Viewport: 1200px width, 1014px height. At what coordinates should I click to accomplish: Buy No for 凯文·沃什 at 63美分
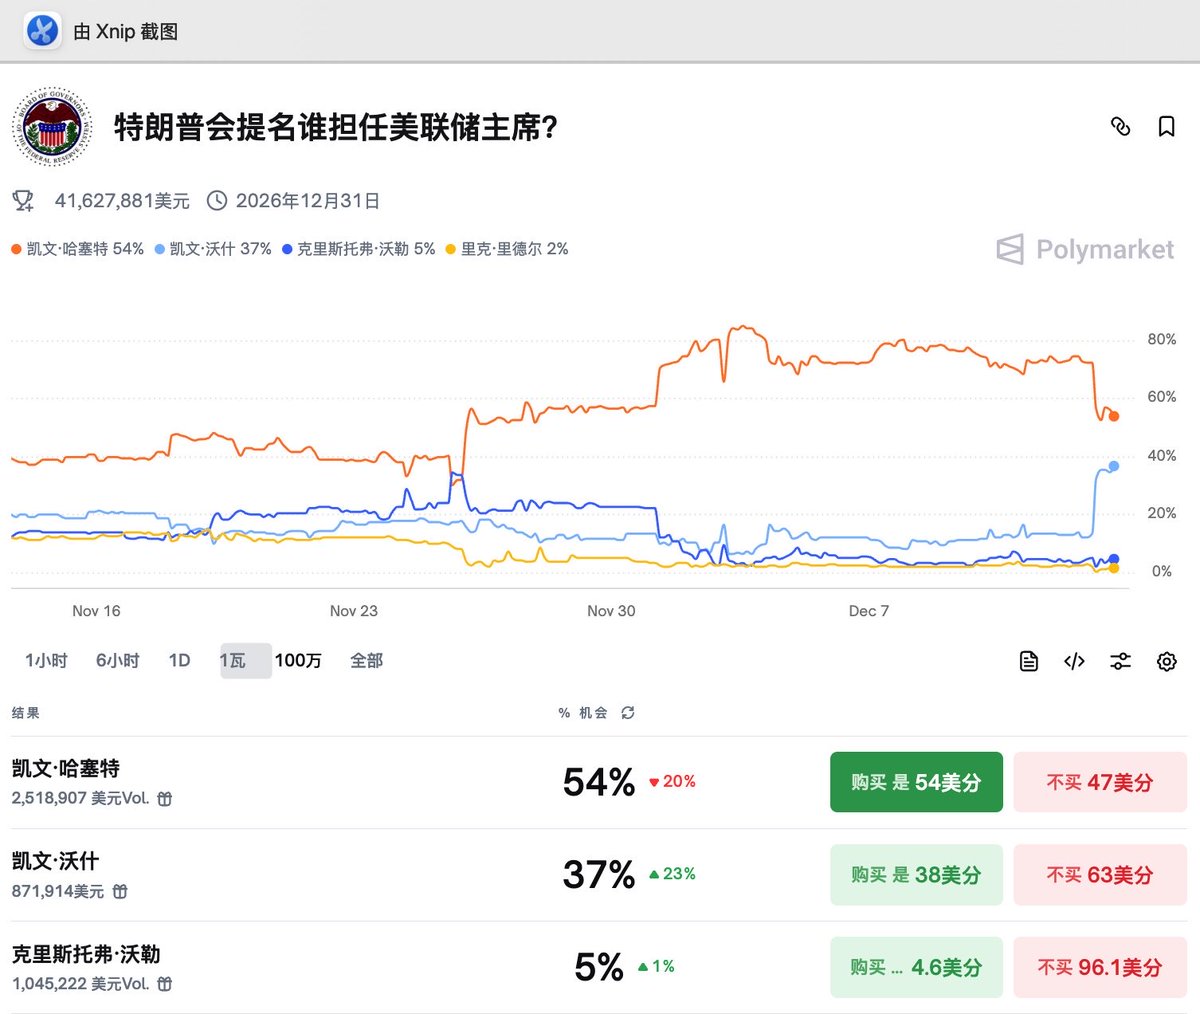(x=1099, y=875)
